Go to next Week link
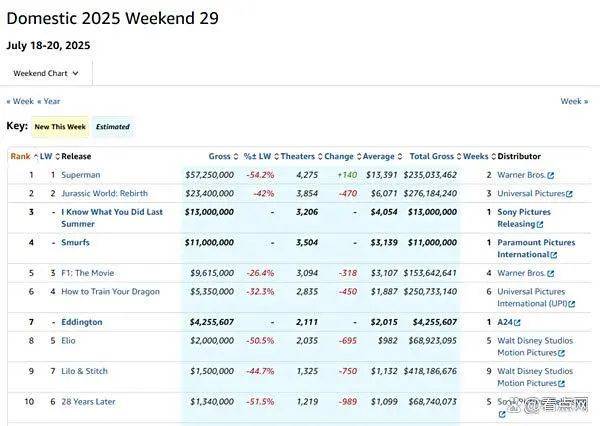Image resolution: width=600 pixels, height=426 pixels. (574, 101)
